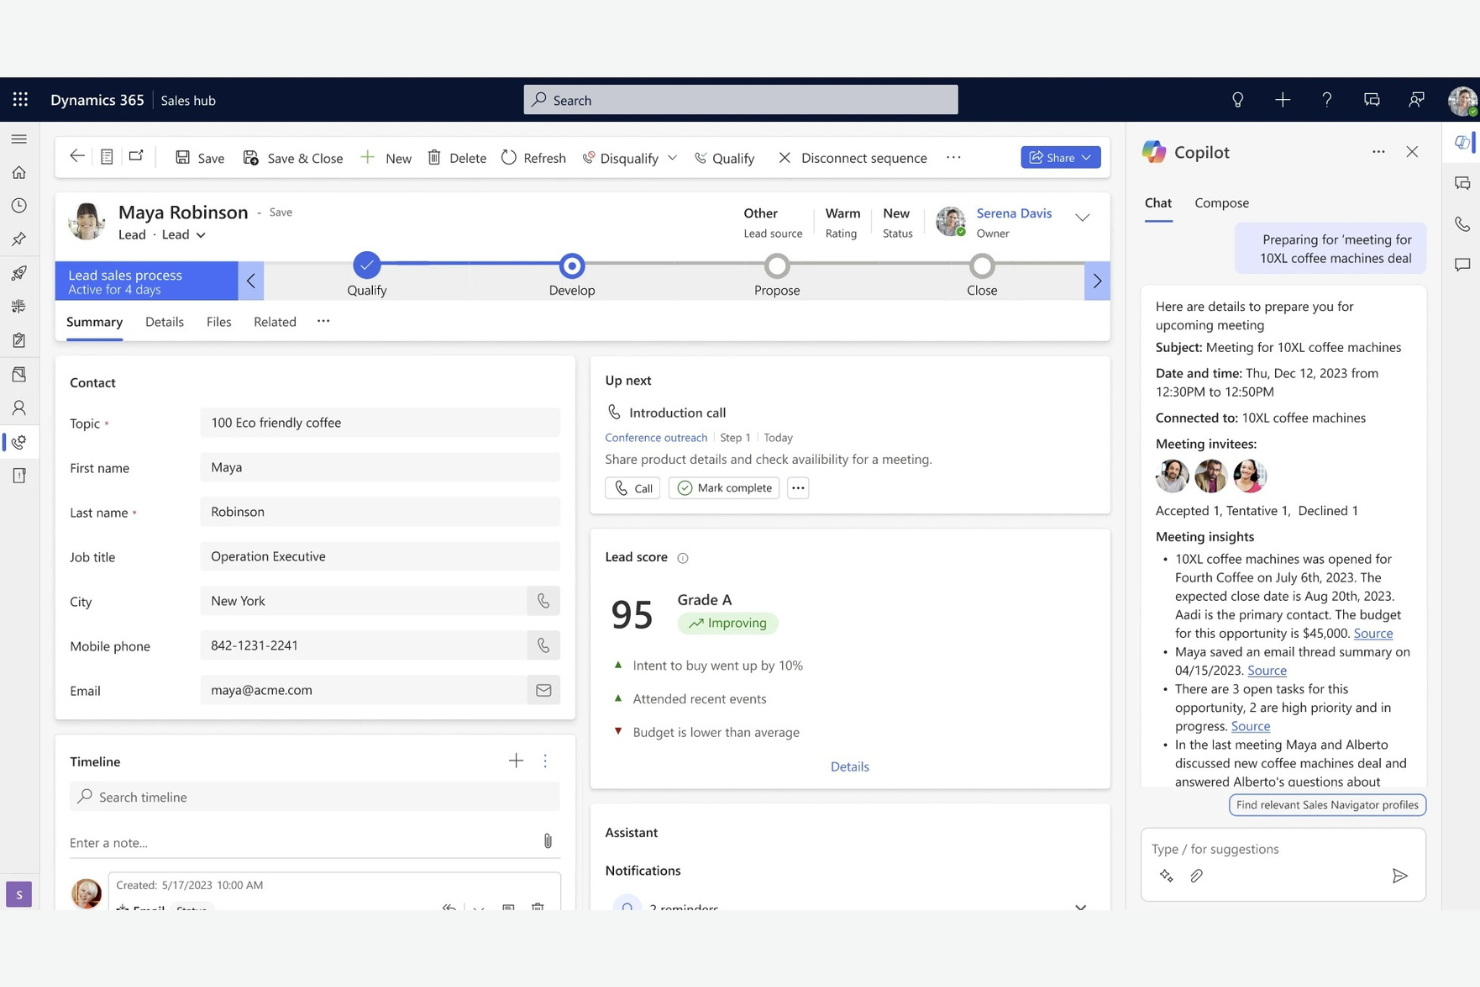This screenshot has width=1480, height=987.
Task: Click Refresh command
Action: (533, 158)
